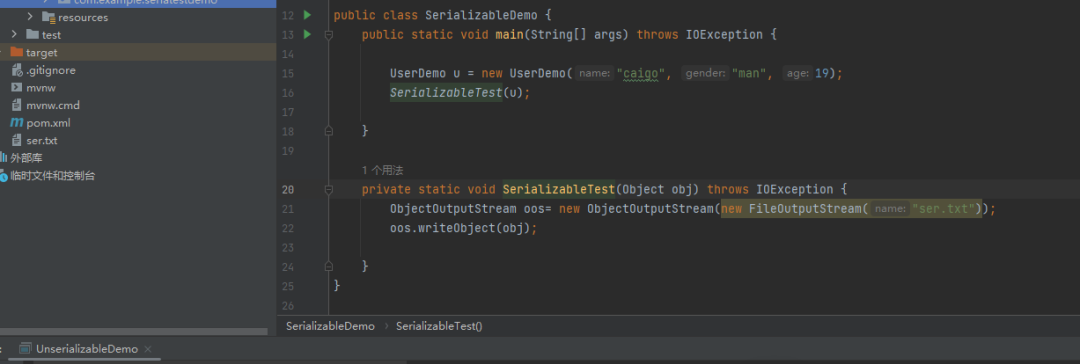Click the "man" string literal
Image resolution: width=1080 pixels, height=364 pixels.
749,73
